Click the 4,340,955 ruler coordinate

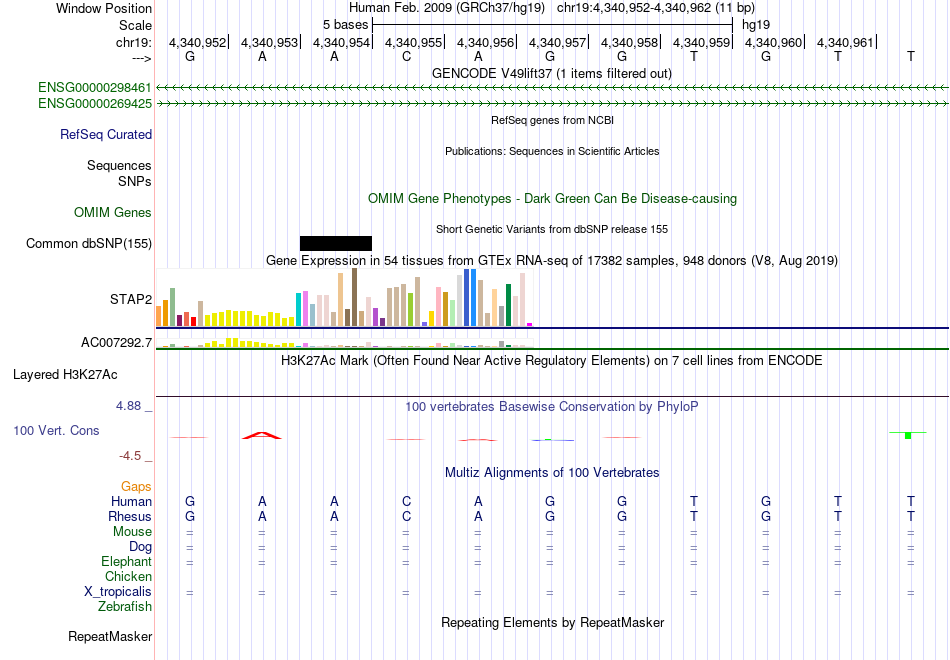(x=413, y=42)
